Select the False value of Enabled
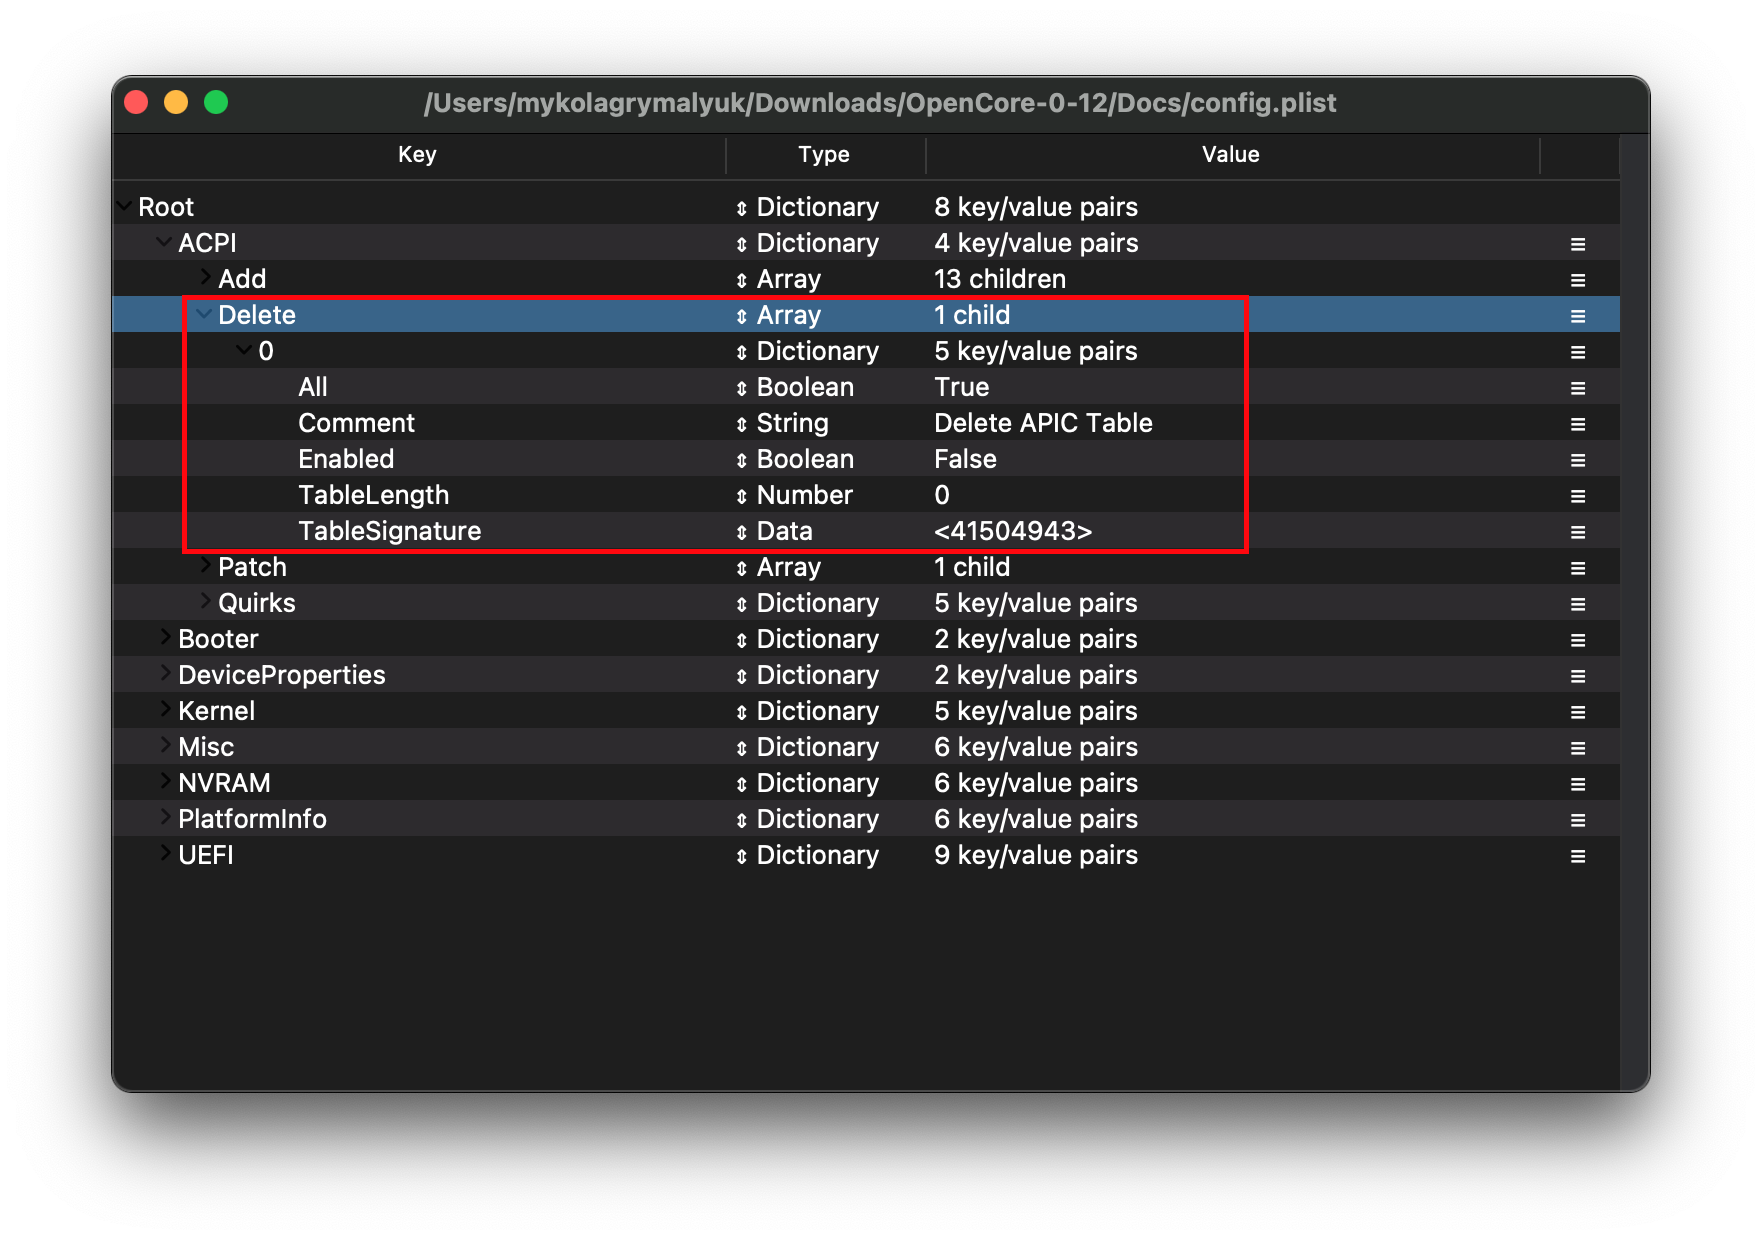Viewport: 1762px width, 1240px height. click(x=965, y=460)
